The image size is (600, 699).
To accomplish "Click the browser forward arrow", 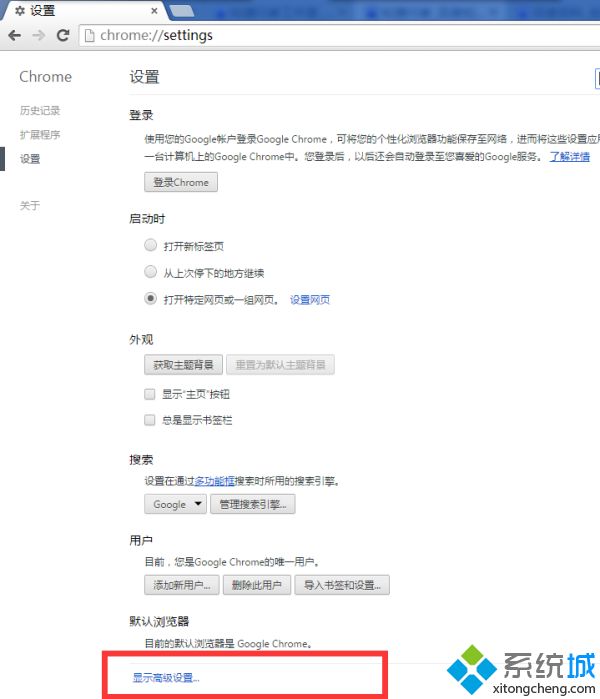I will [x=39, y=35].
